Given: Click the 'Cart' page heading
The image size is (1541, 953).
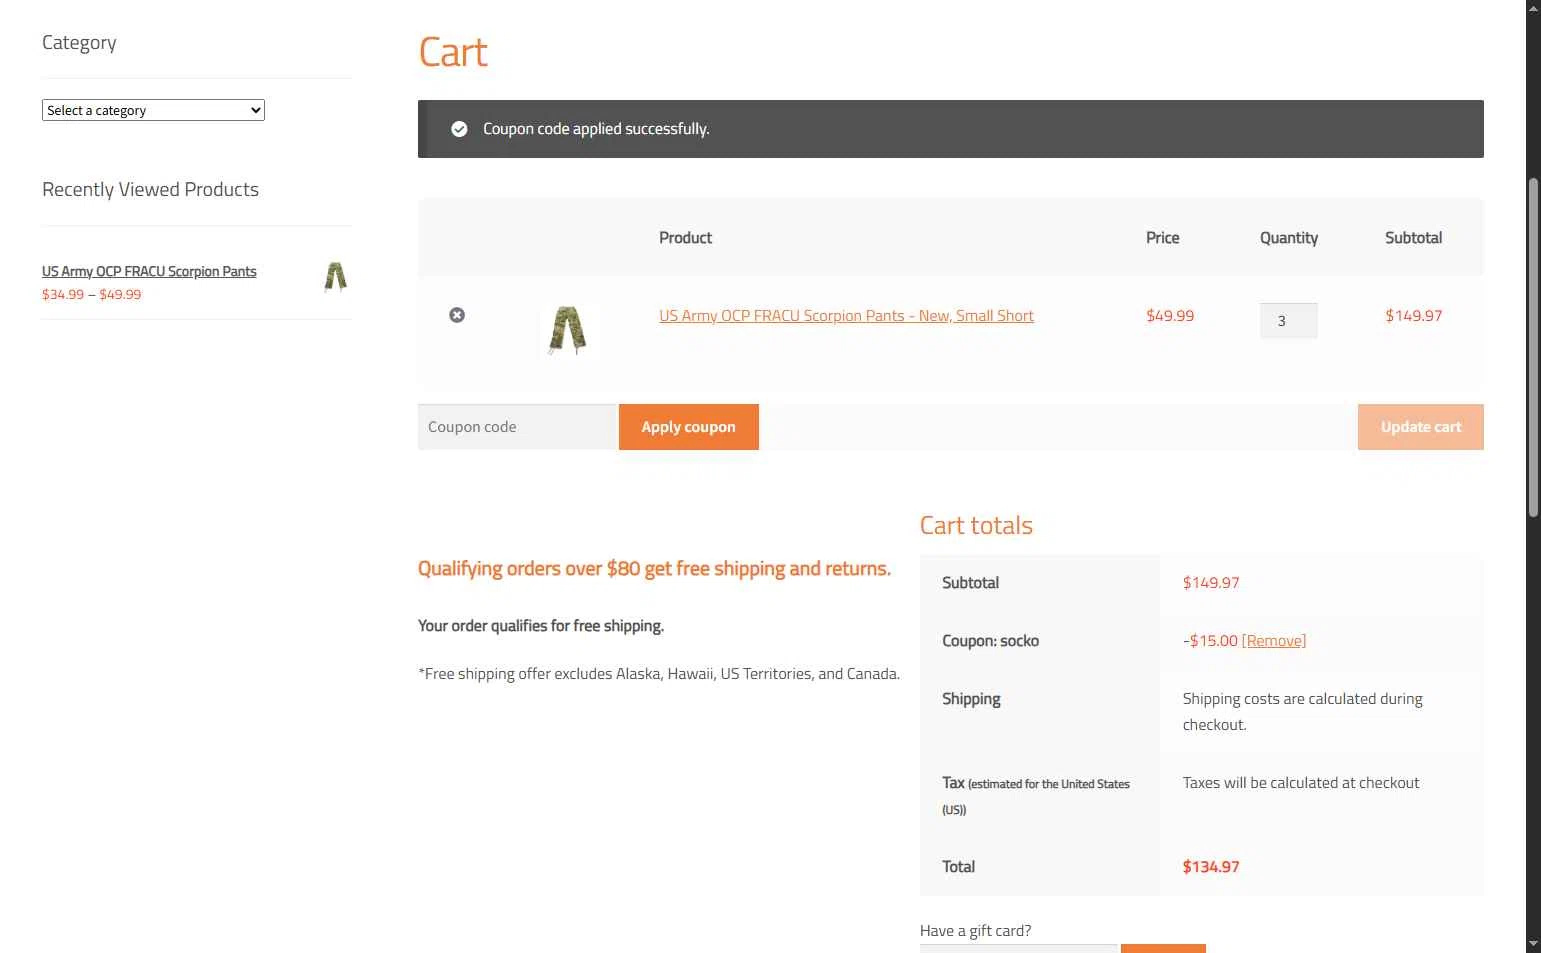Looking at the screenshot, I should (453, 52).
